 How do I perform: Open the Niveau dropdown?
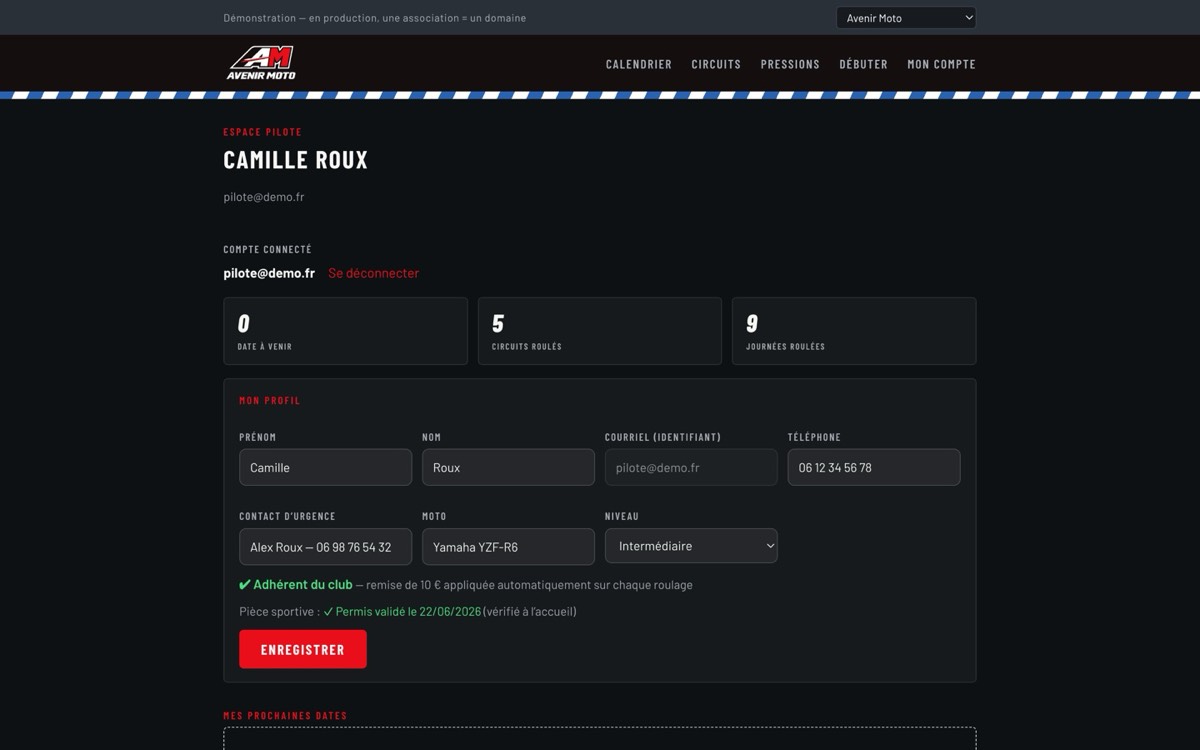point(691,546)
